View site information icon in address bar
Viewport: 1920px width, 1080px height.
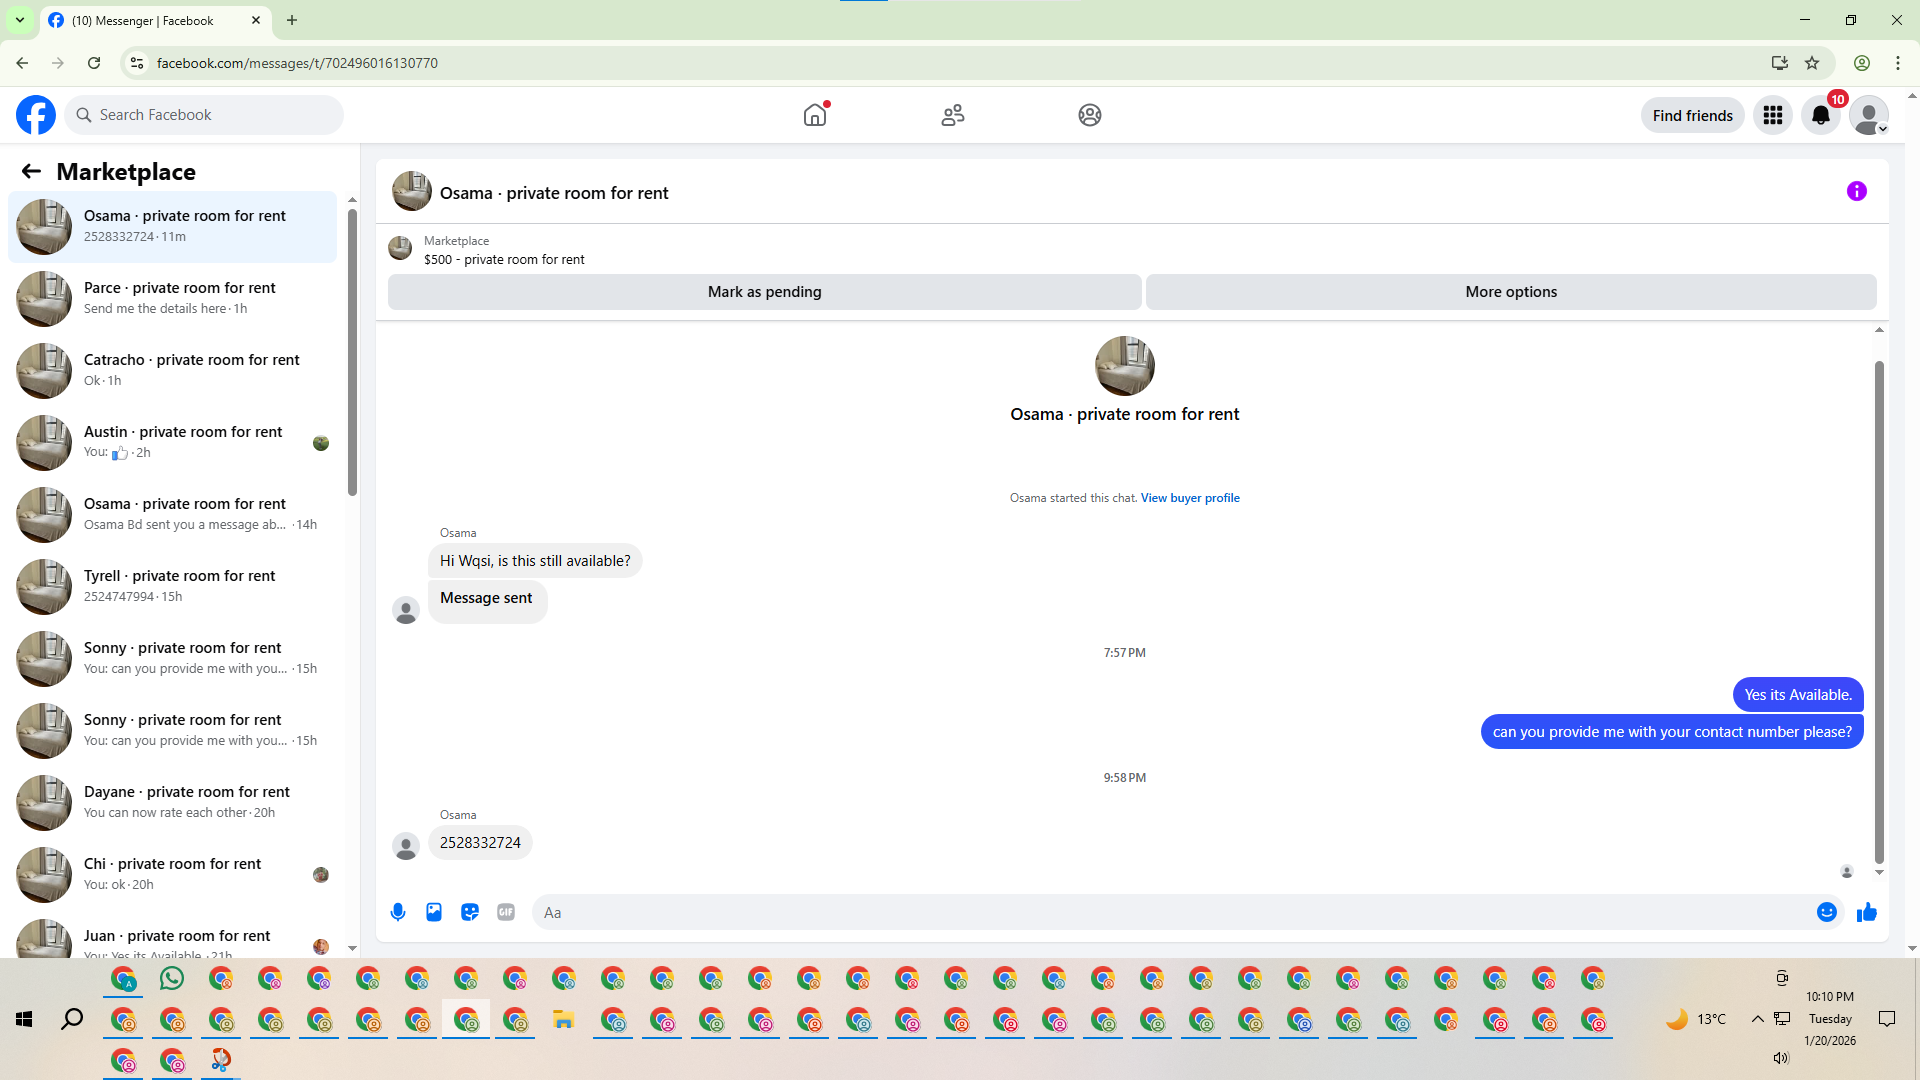coord(137,63)
